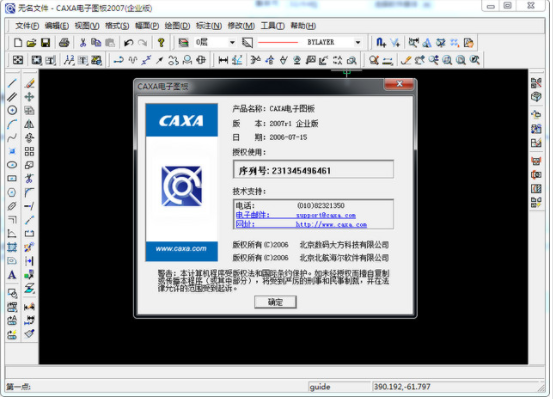Save the drawing with the floppy icon
Image resolution: width=553 pixels, height=399 pixels.
[x=45, y=43]
